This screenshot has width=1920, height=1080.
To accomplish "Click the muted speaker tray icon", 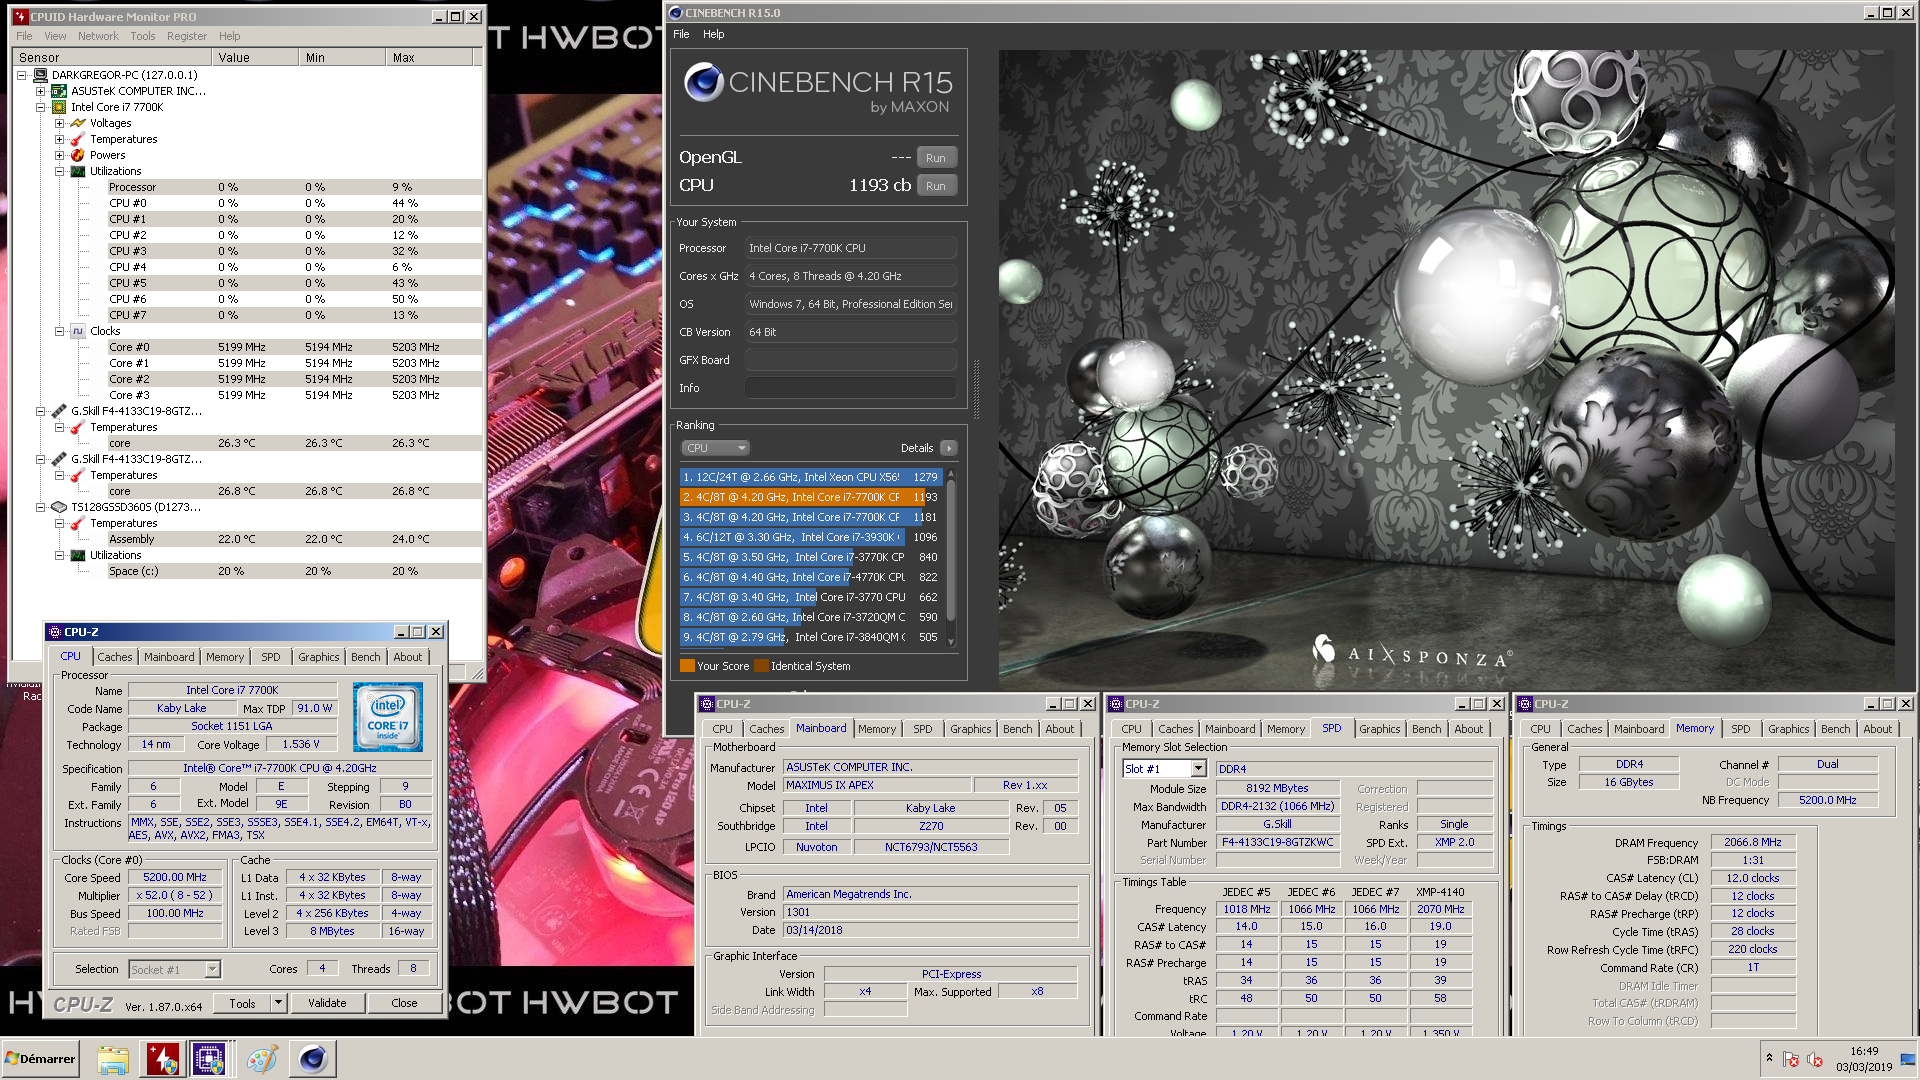I will click(1815, 1059).
